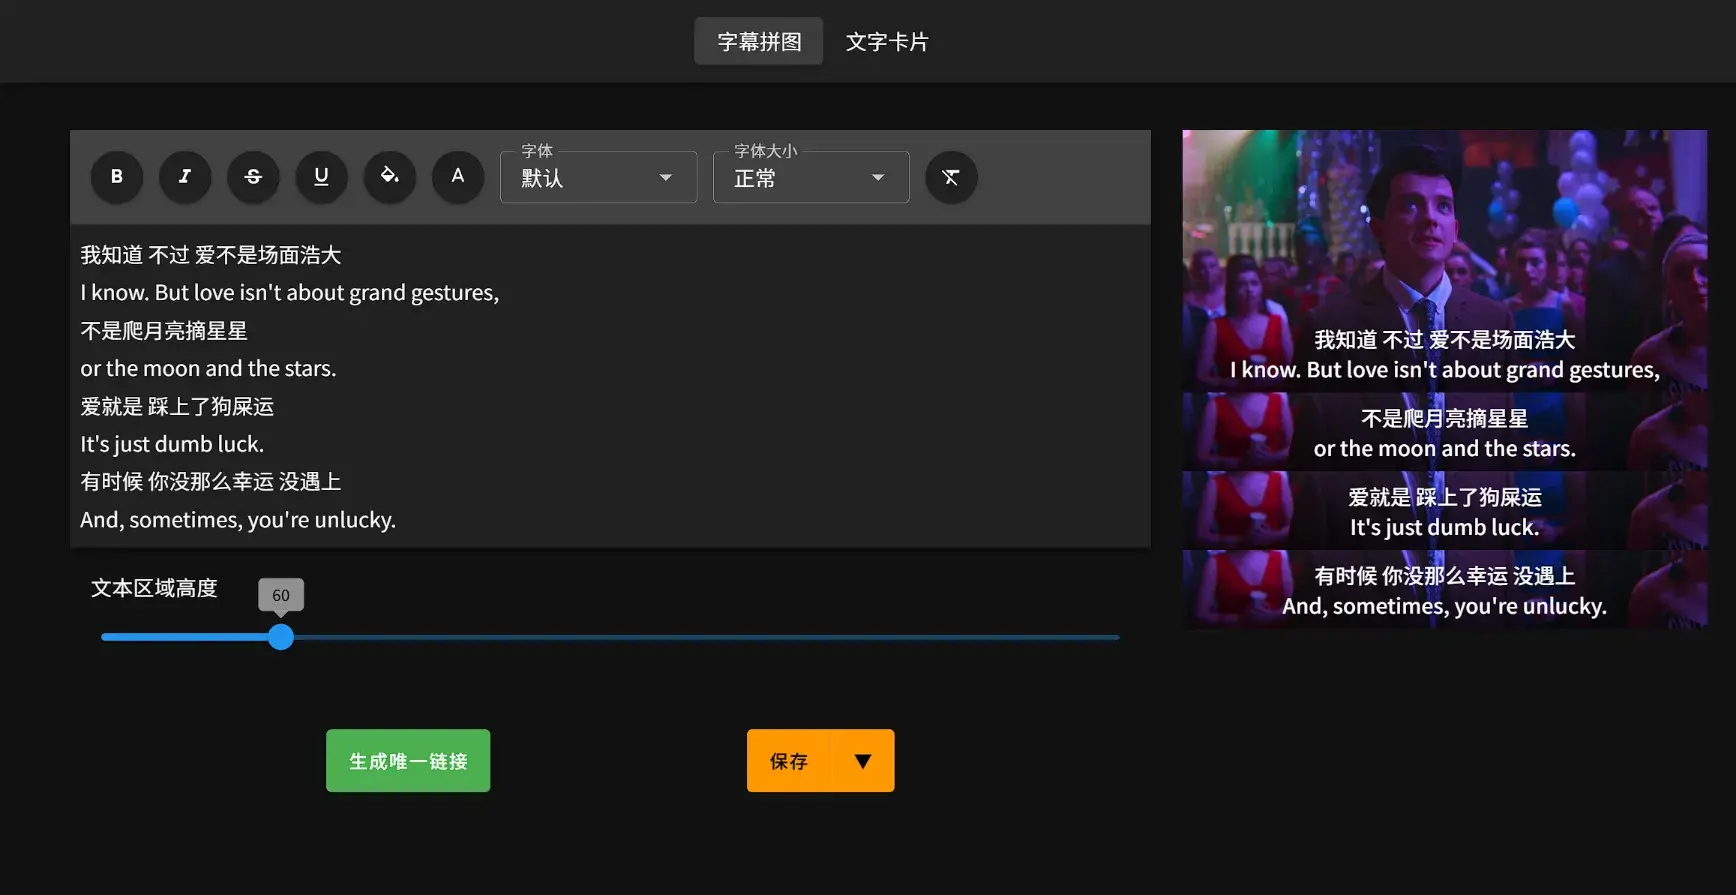Click the 生成唯一链接 button
The width and height of the screenshot is (1736, 895).
(x=408, y=761)
